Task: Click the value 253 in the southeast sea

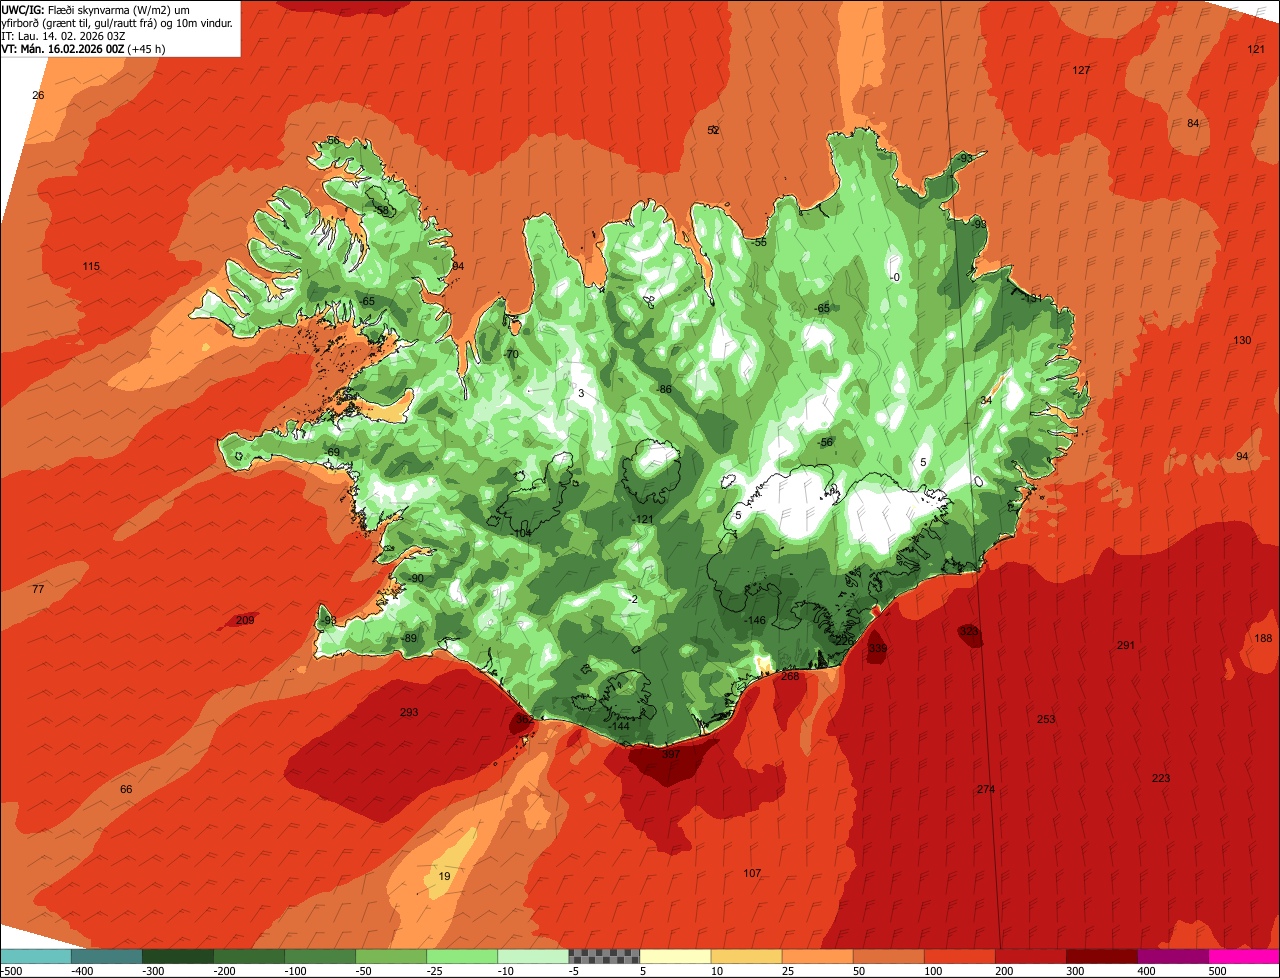Action: click(x=1046, y=719)
